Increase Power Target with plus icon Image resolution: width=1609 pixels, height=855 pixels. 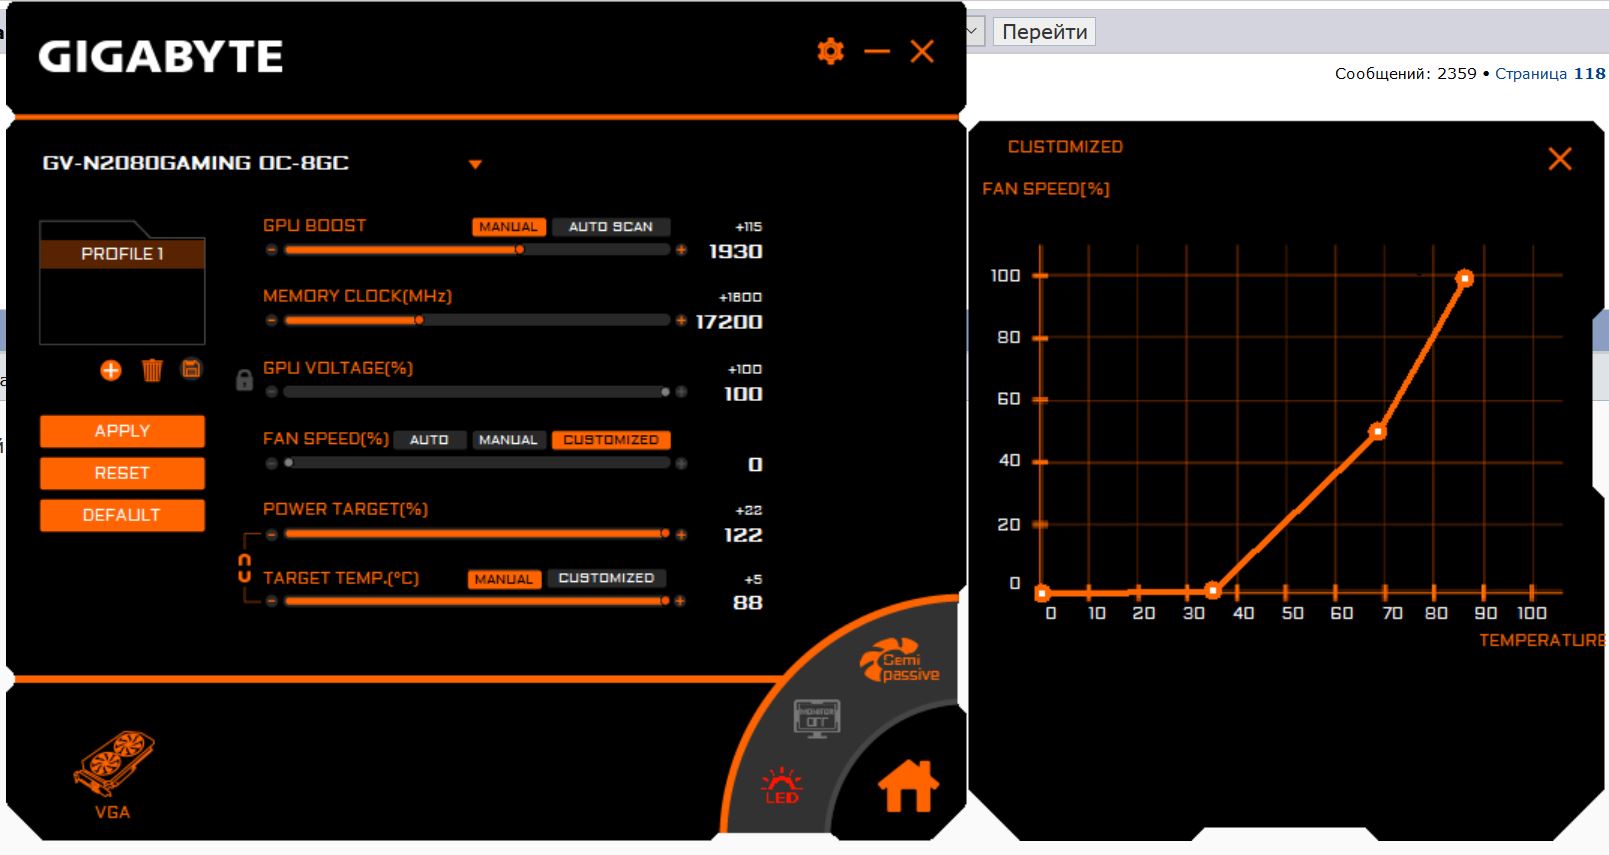(681, 535)
